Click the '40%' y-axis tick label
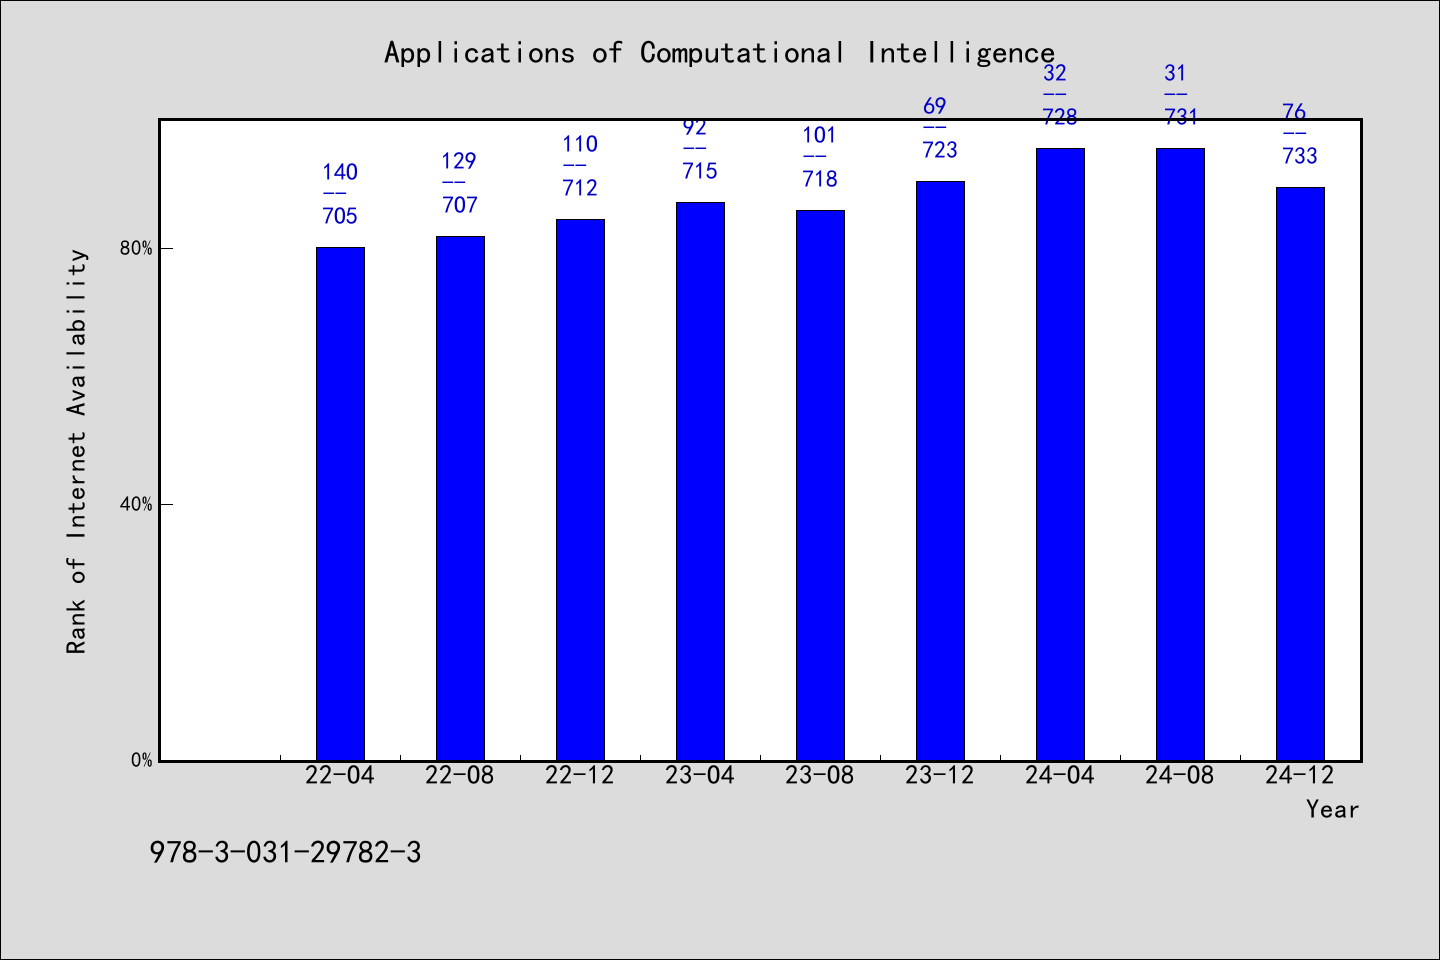The width and height of the screenshot is (1440, 960). (136, 504)
